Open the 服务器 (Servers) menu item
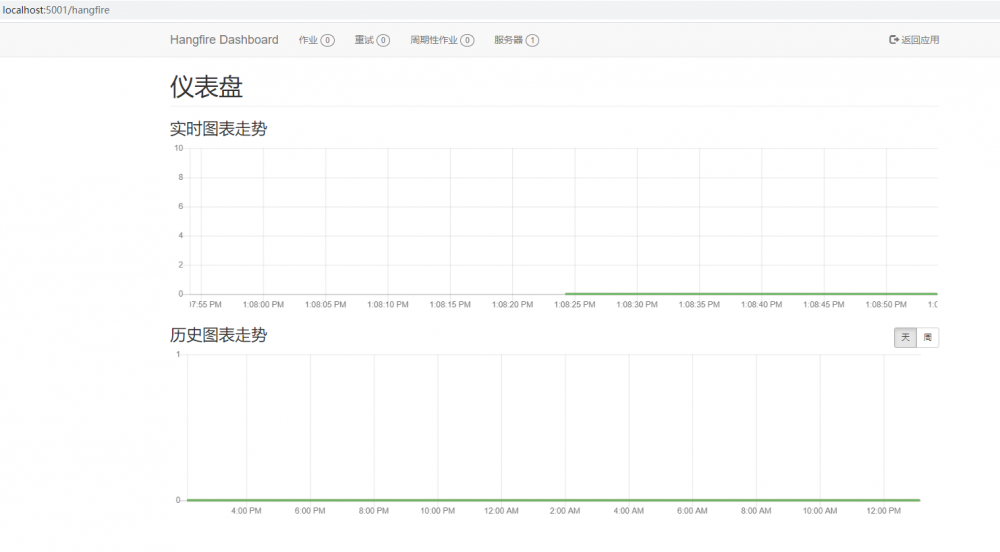Image resolution: width=1000 pixels, height=552 pixels. coord(516,40)
